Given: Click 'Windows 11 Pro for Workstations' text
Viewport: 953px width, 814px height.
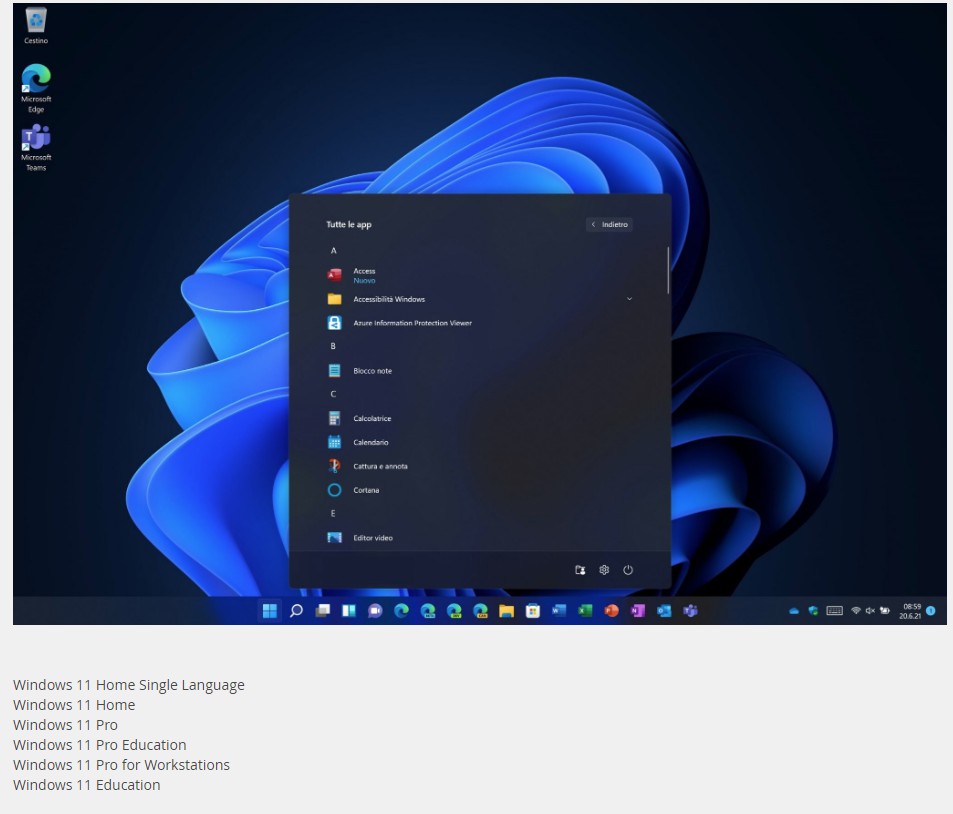Looking at the screenshot, I should click(122, 765).
